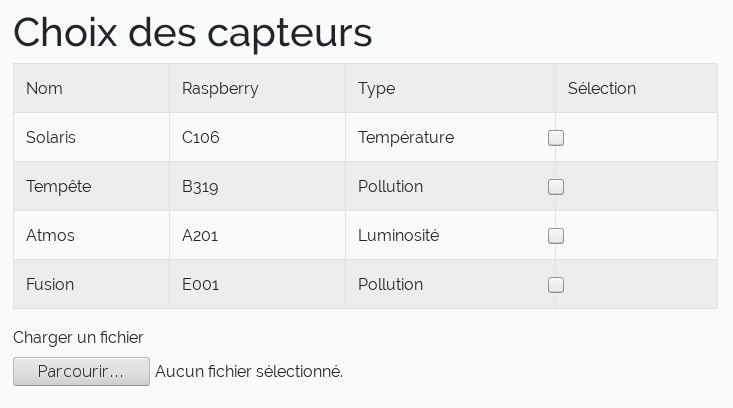Click the C106 Raspberry cell
The height and width of the screenshot is (408, 733).
[200, 137]
